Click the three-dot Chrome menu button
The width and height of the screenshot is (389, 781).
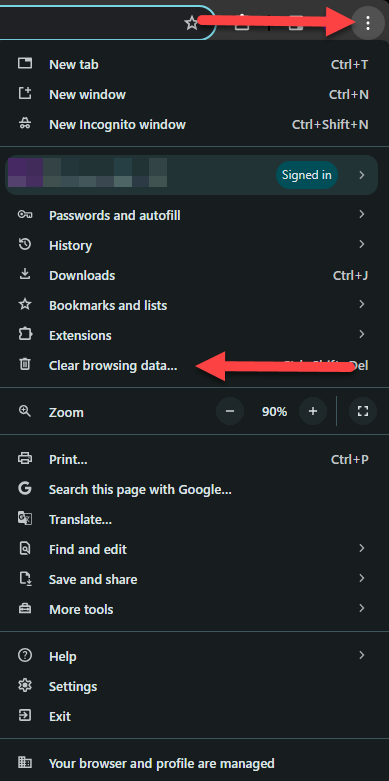point(368,22)
